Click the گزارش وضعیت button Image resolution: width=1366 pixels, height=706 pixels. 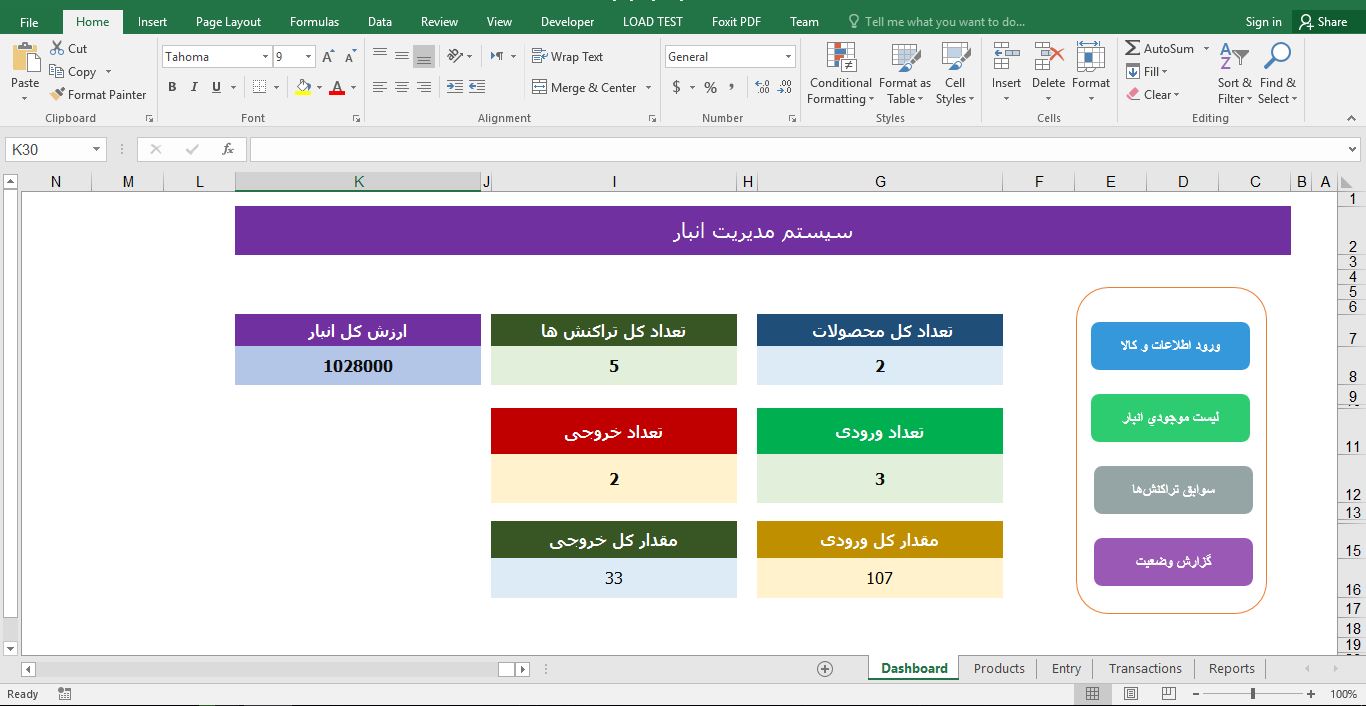[1172, 562]
